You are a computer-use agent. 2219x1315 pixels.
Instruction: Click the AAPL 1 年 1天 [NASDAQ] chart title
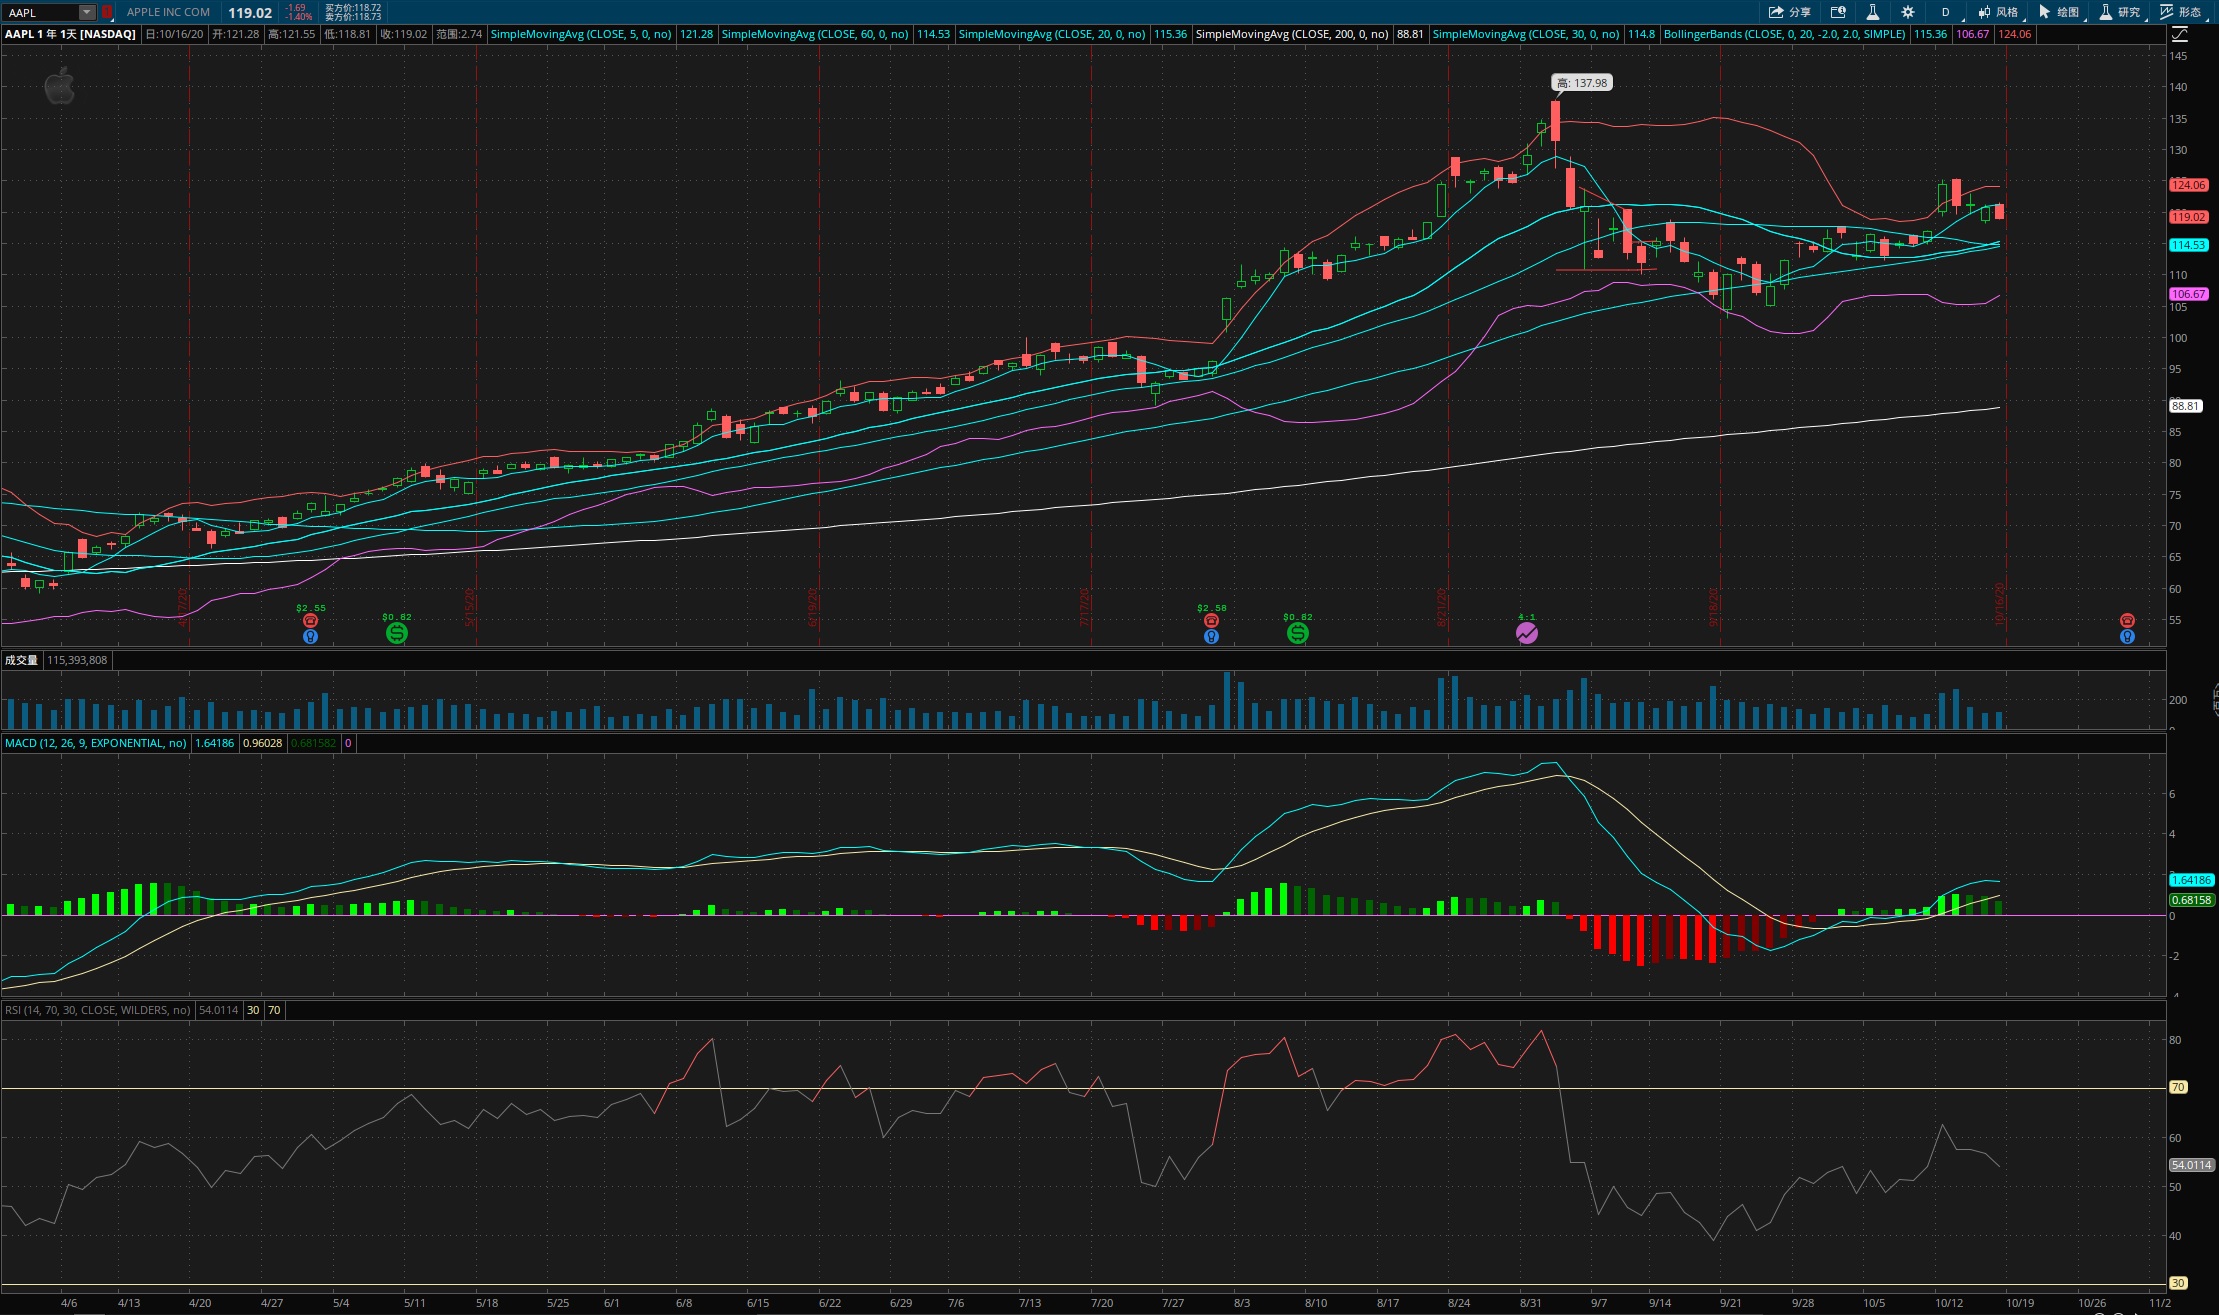click(x=70, y=34)
